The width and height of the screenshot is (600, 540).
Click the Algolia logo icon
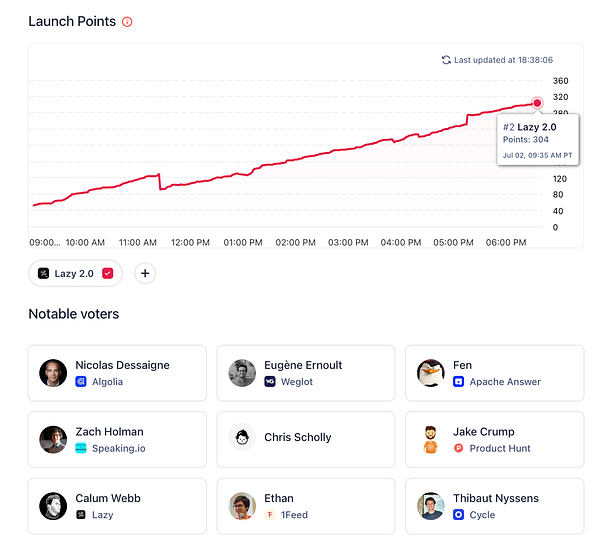coord(81,382)
